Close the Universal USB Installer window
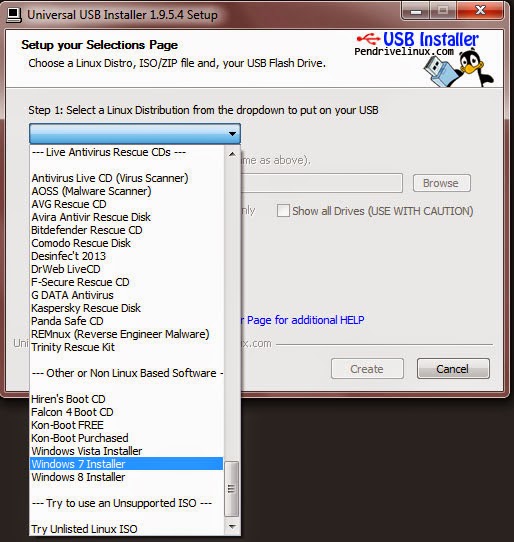 [480, 10]
